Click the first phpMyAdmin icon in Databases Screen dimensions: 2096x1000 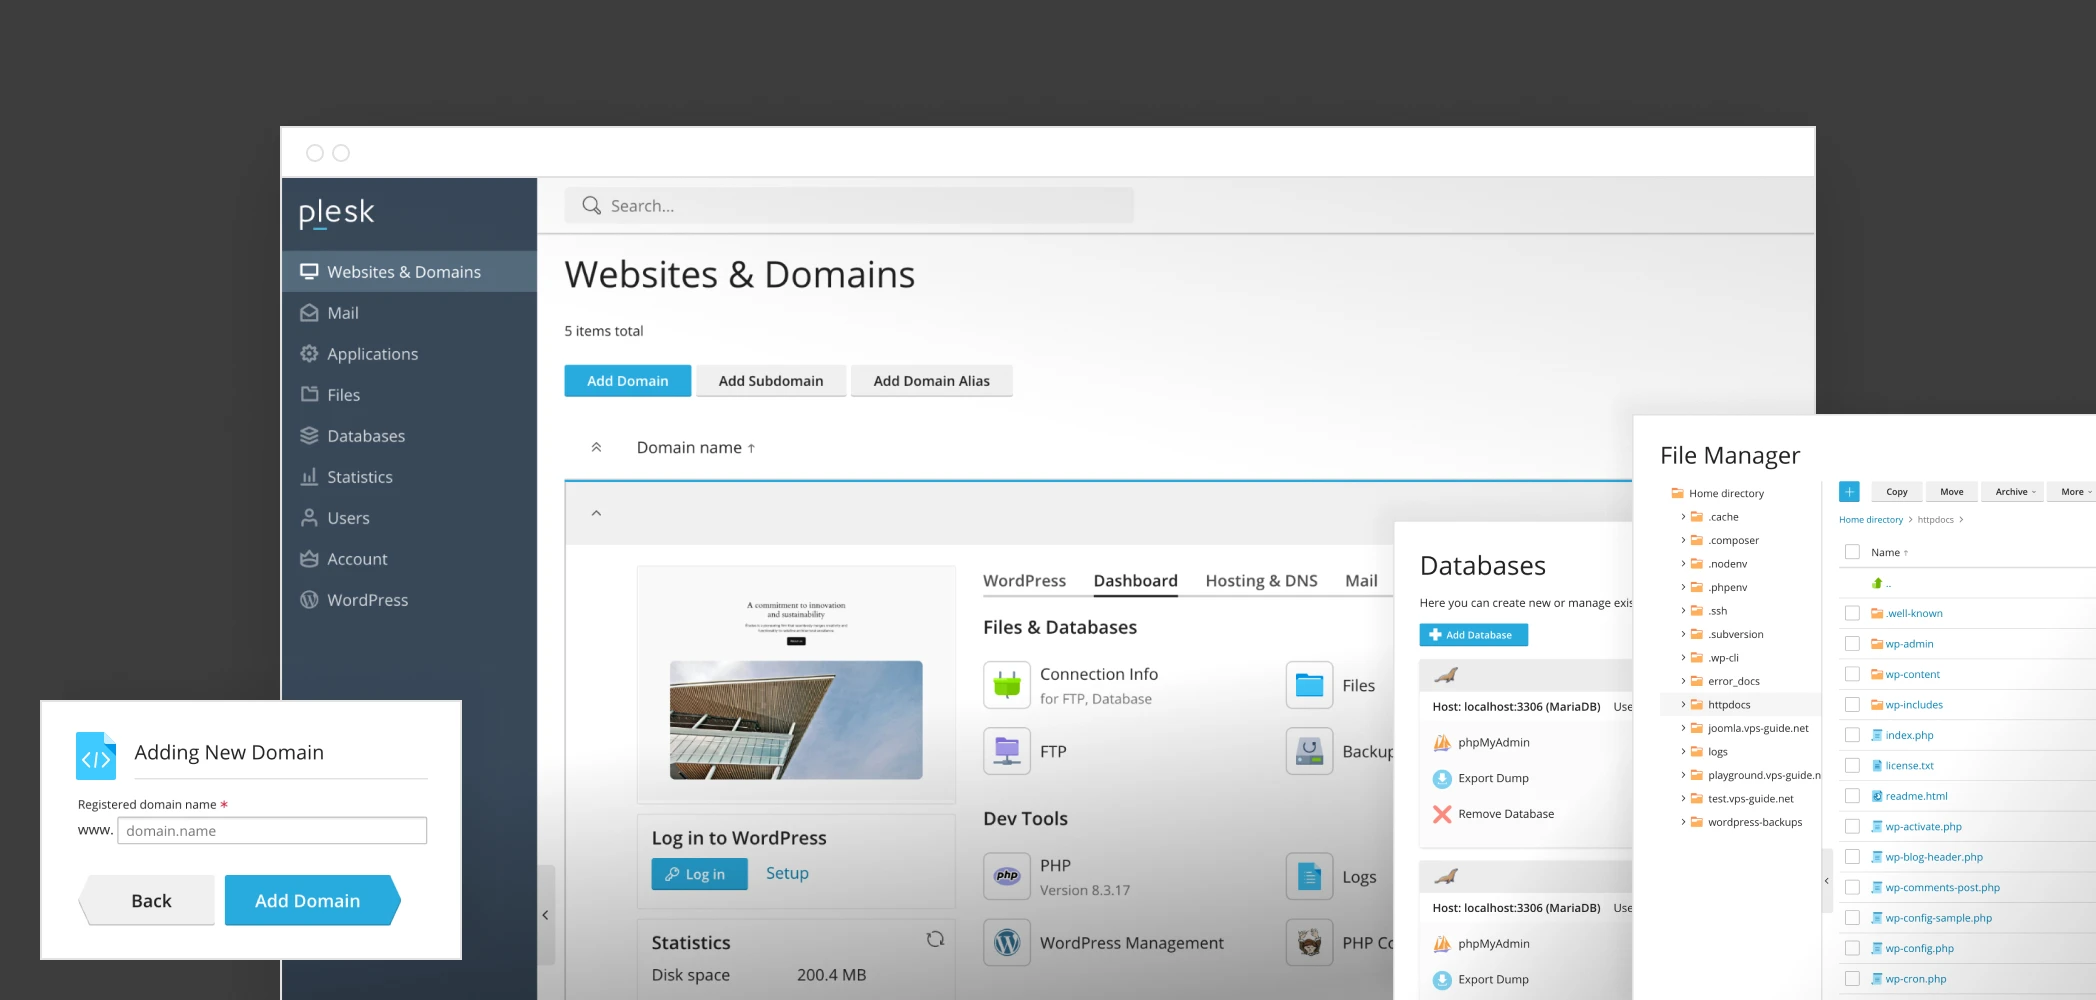pyautogui.click(x=1442, y=742)
